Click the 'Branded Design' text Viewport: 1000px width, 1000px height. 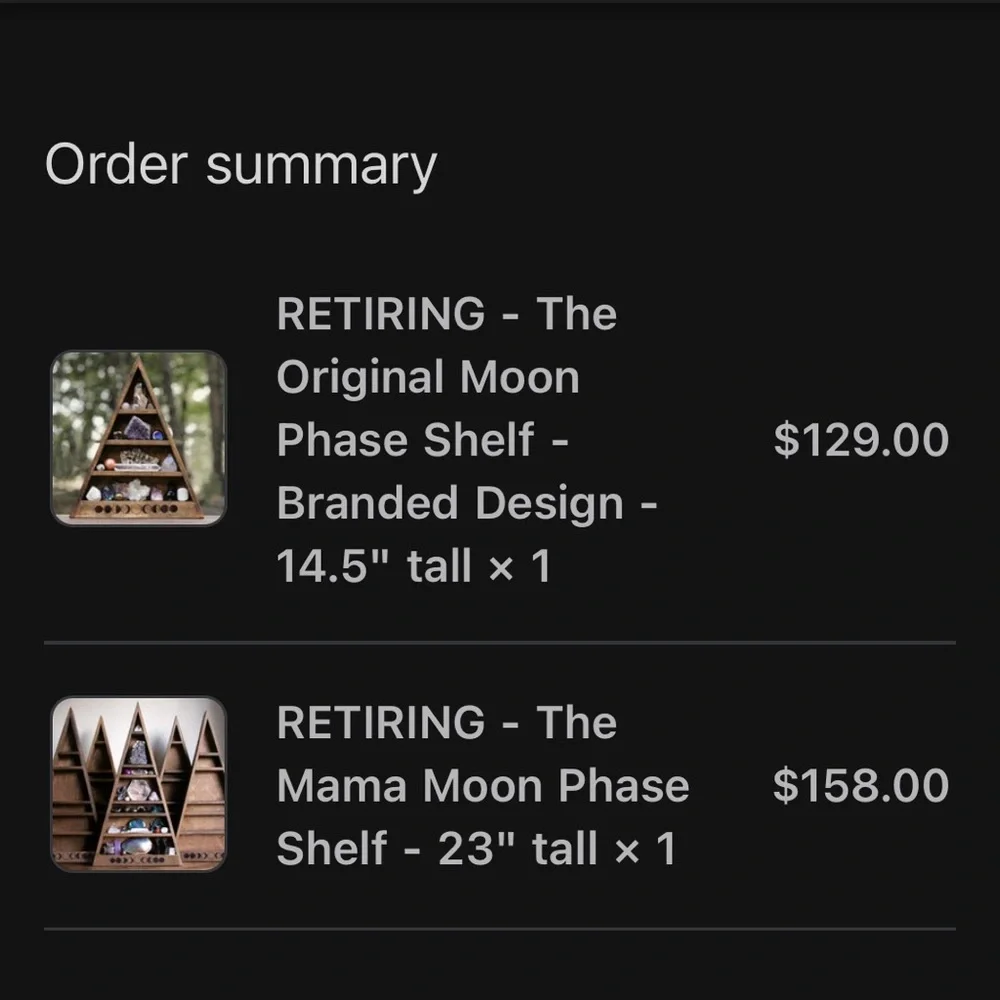pos(450,503)
